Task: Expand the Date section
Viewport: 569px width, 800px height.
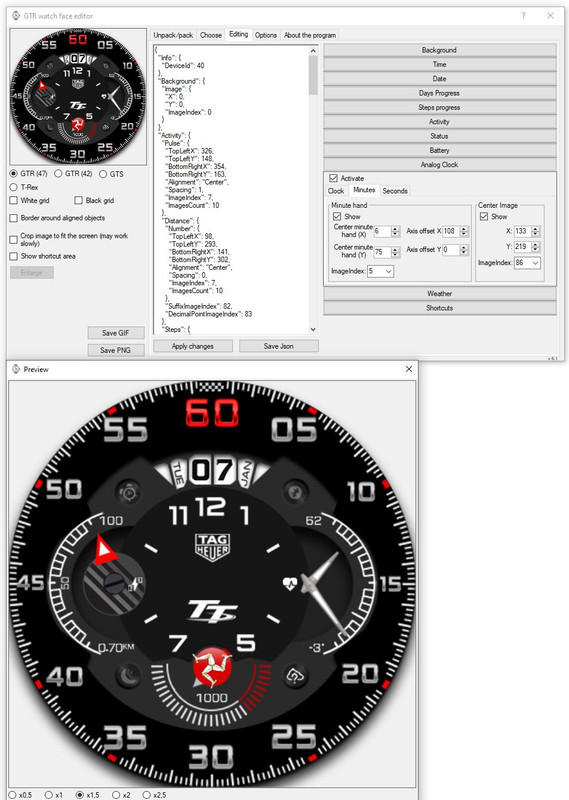Action: pos(439,79)
